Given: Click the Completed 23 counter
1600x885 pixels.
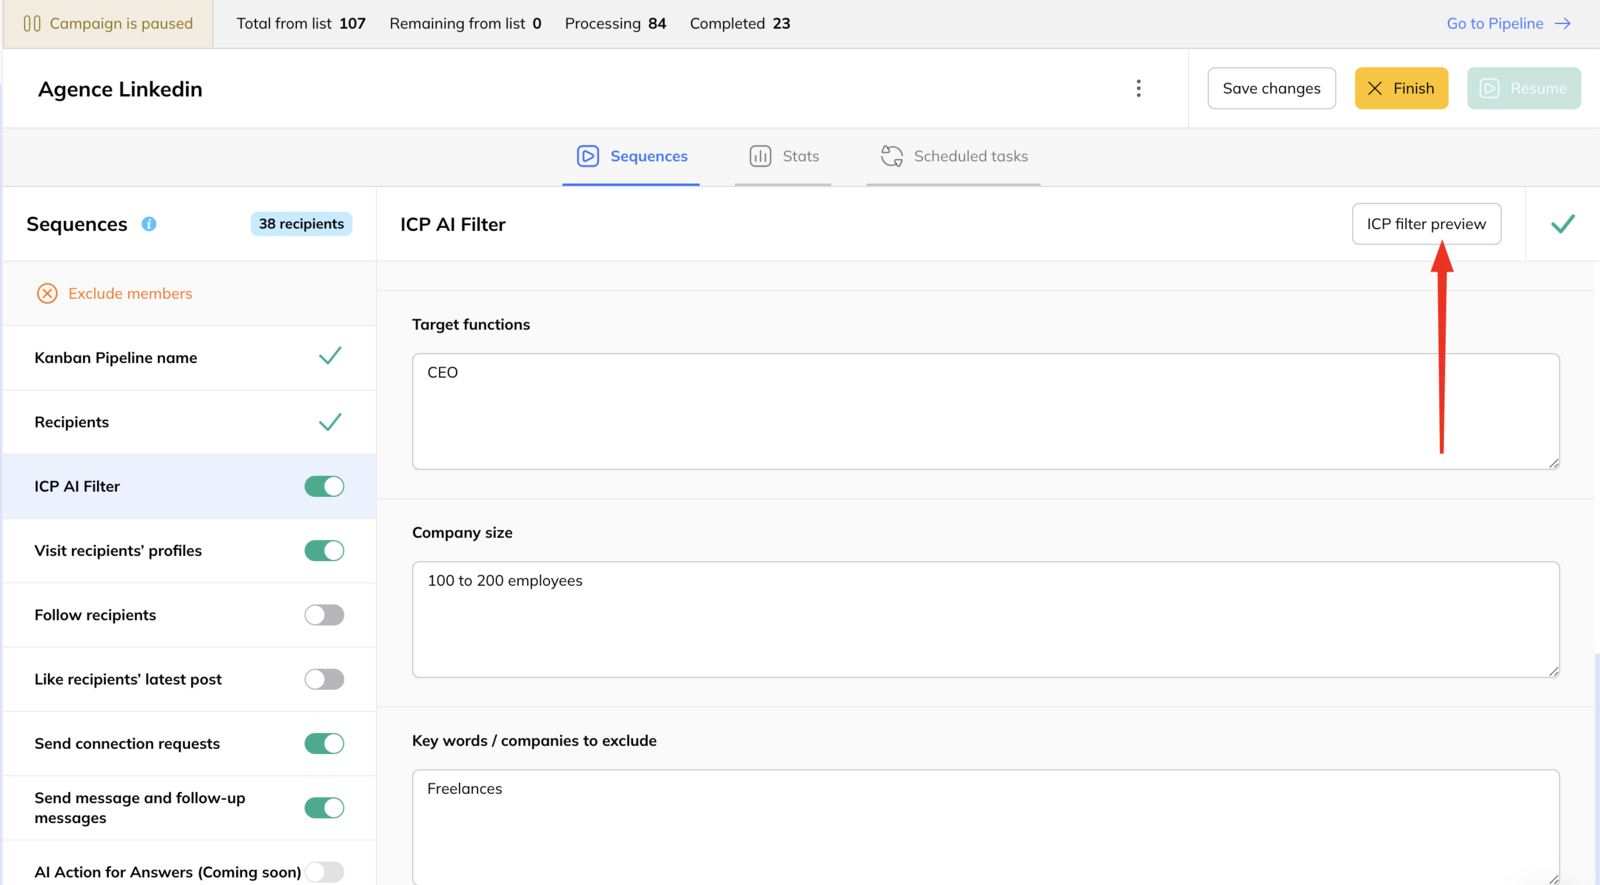Looking at the screenshot, I should (740, 23).
